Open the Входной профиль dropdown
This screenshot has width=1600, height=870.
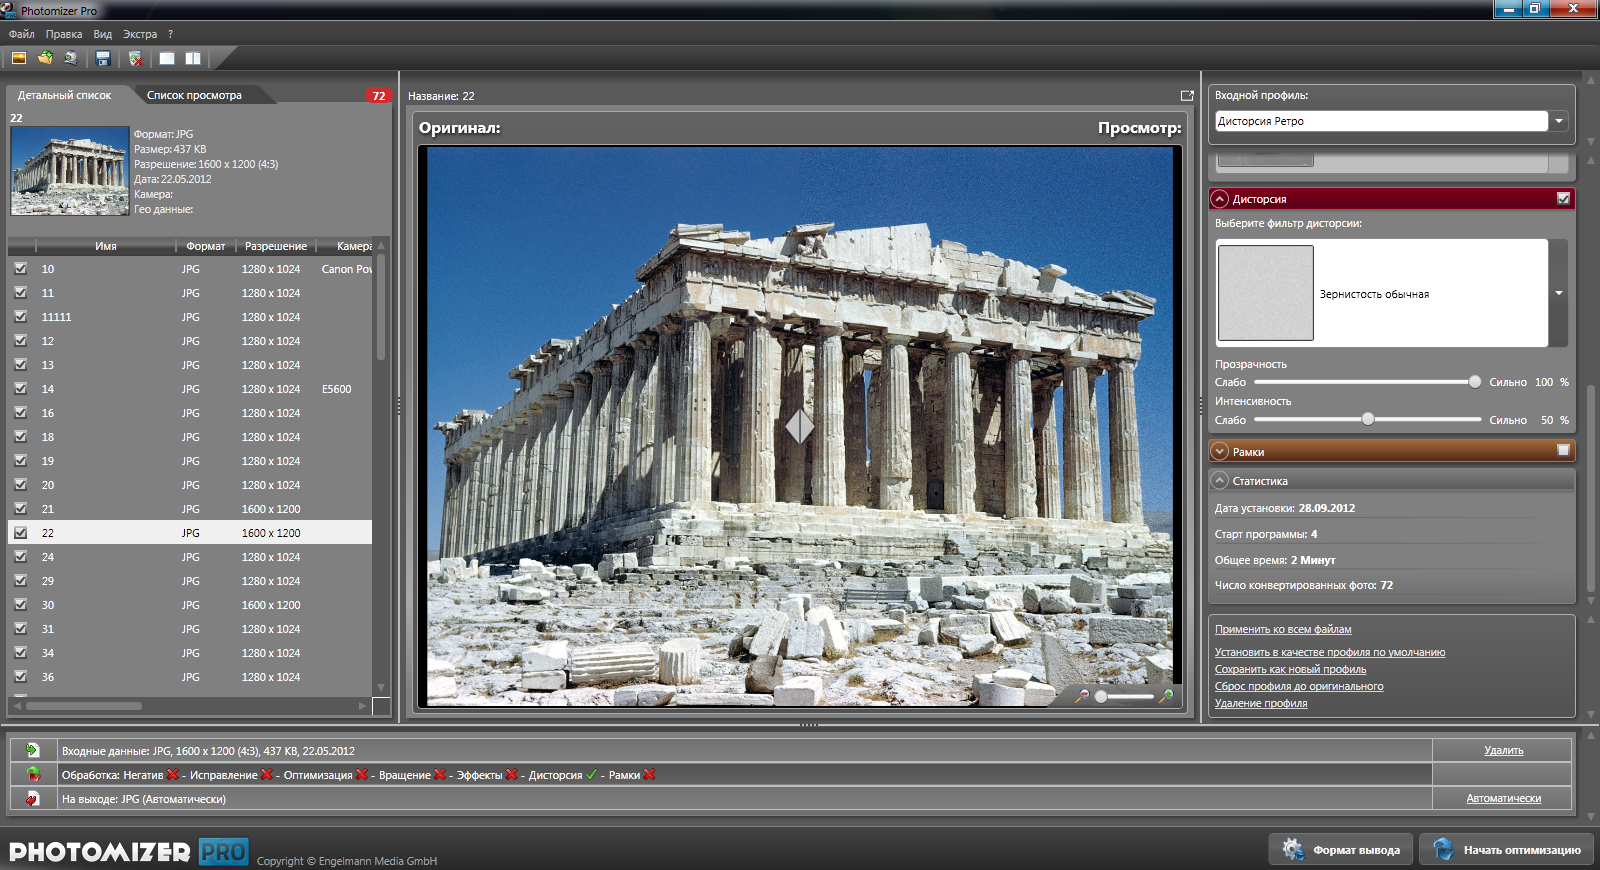point(1558,121)
